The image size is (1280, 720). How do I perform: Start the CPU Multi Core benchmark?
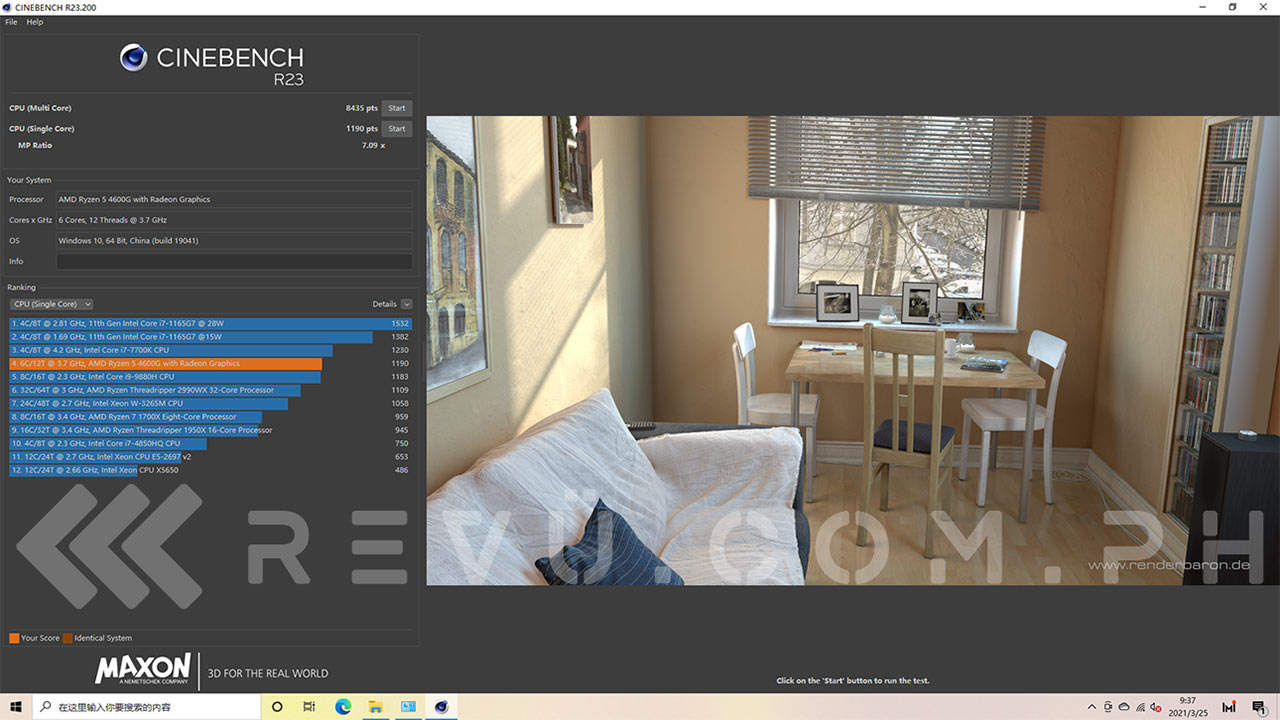[x=397, y=108]
